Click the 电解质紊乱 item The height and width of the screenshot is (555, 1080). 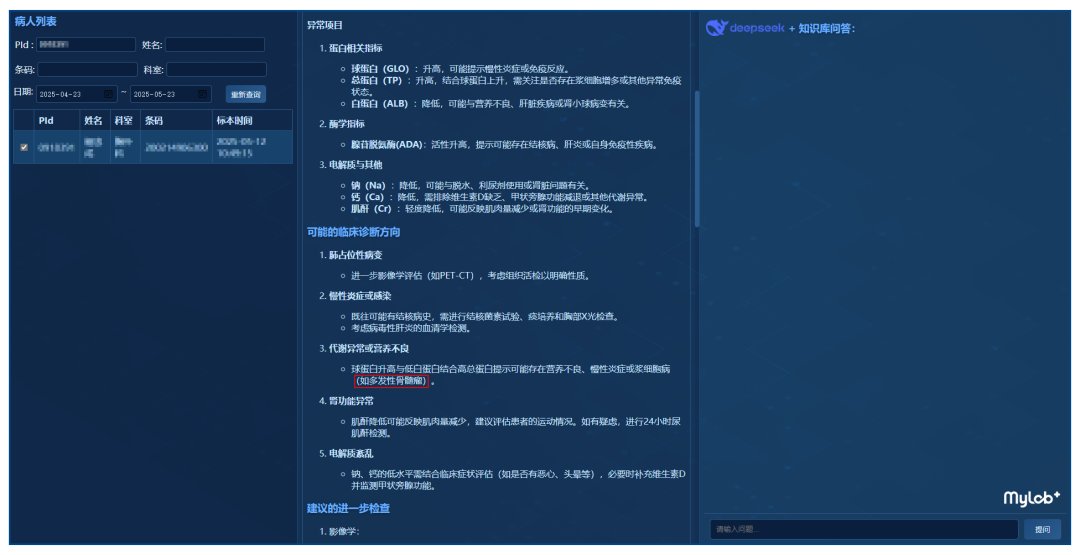[351, 454]
